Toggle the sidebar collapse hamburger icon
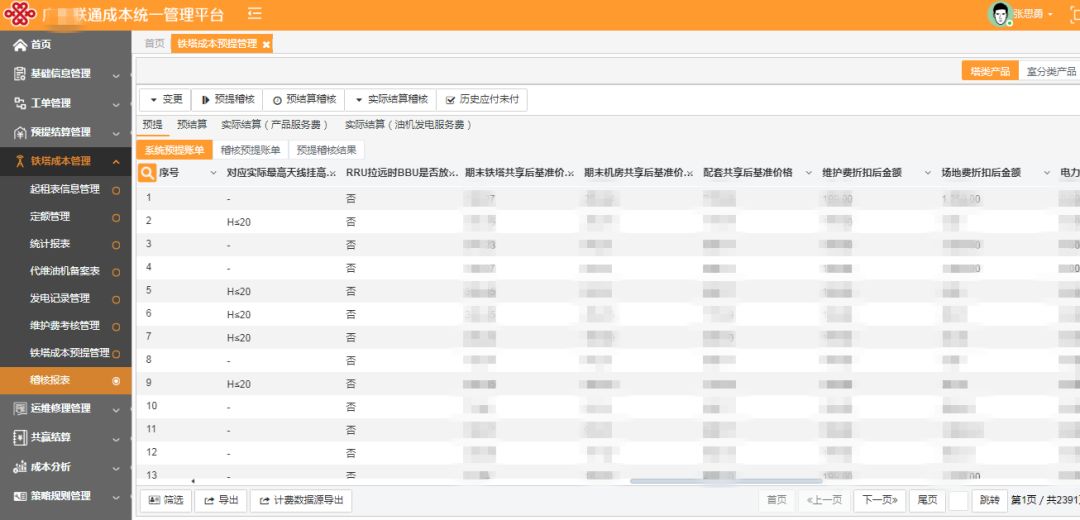 point(254,14)
